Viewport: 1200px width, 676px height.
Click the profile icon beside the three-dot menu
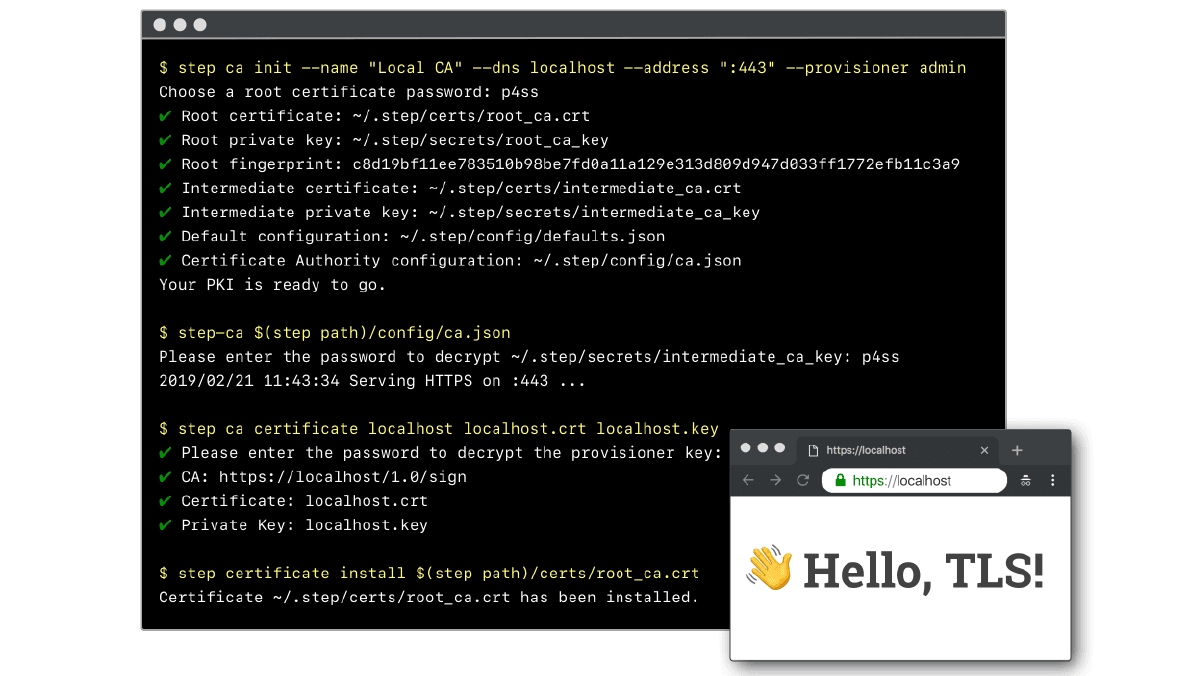click(1026, 480)
